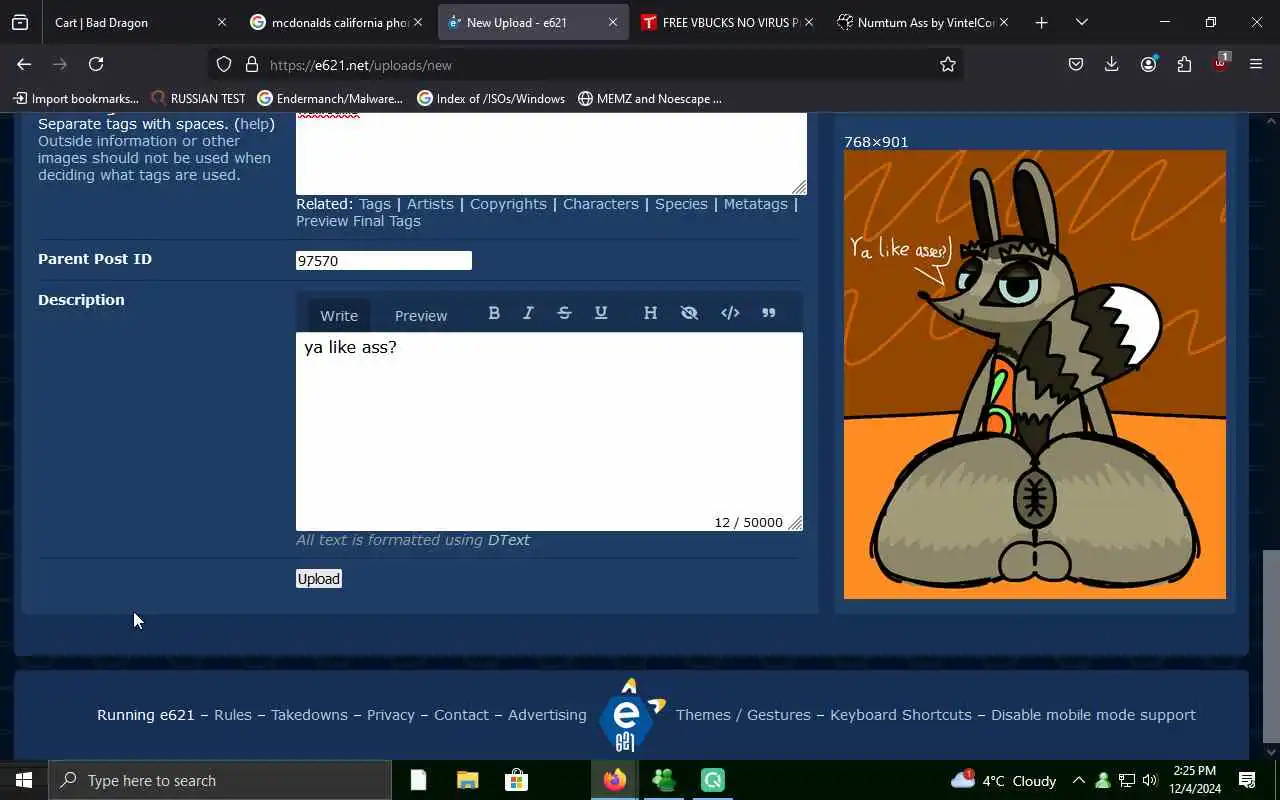Click Preview Final Tags link

[x=358, y=221]
